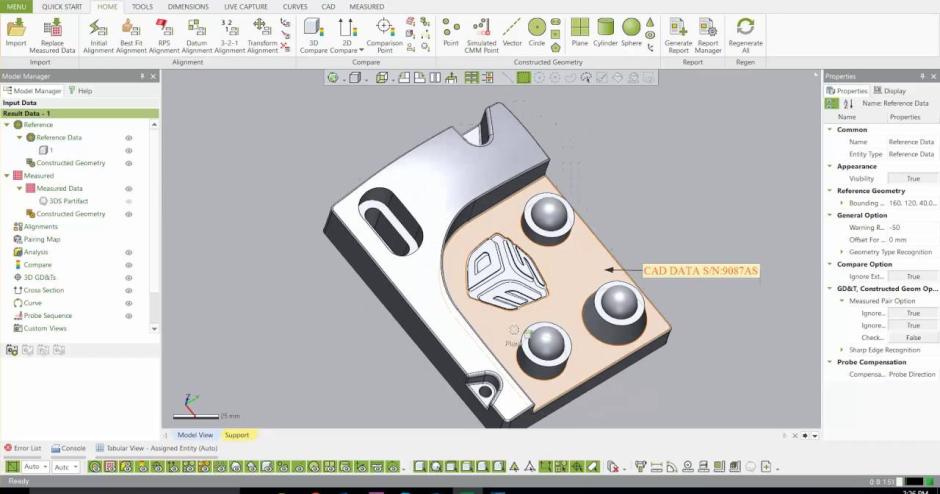Click the Warning R... value -50 field

pos(912,228)
